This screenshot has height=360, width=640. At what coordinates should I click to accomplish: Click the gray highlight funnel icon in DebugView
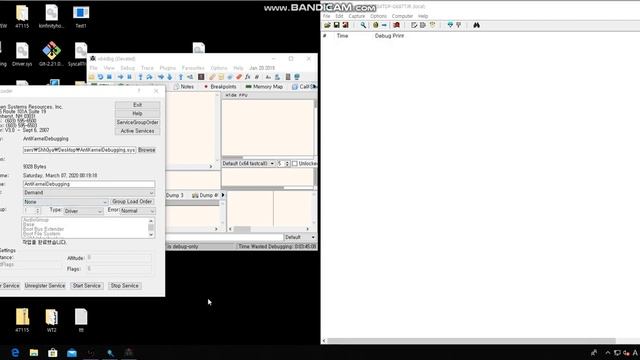(x=458, y=25)
